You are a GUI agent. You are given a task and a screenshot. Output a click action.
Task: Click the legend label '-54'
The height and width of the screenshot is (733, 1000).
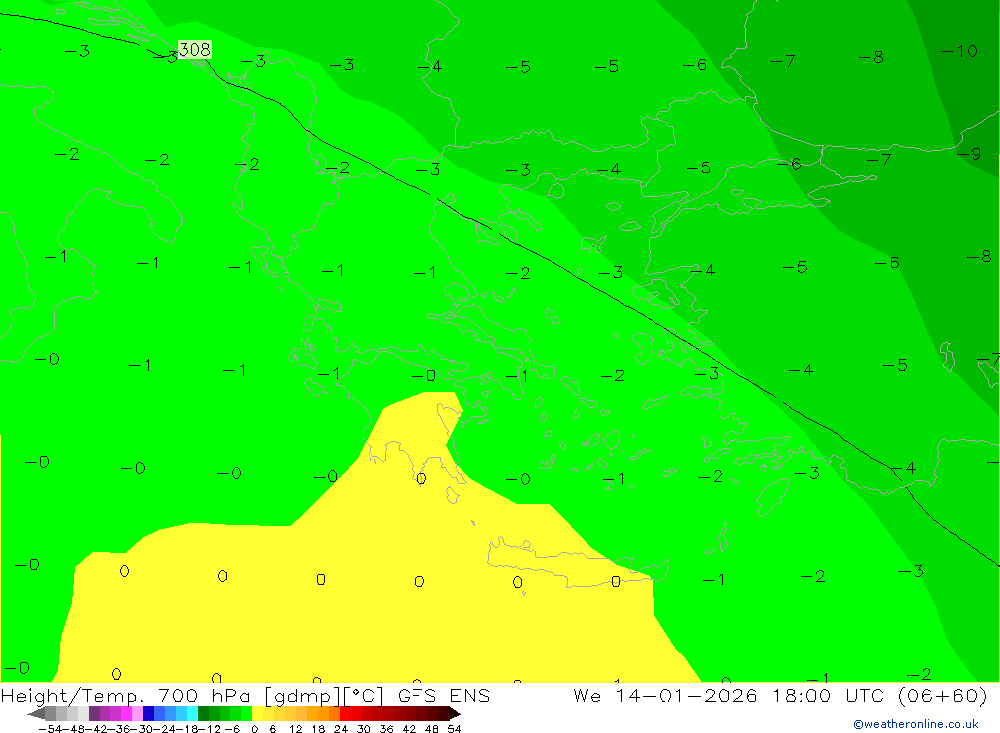[50, 729]
